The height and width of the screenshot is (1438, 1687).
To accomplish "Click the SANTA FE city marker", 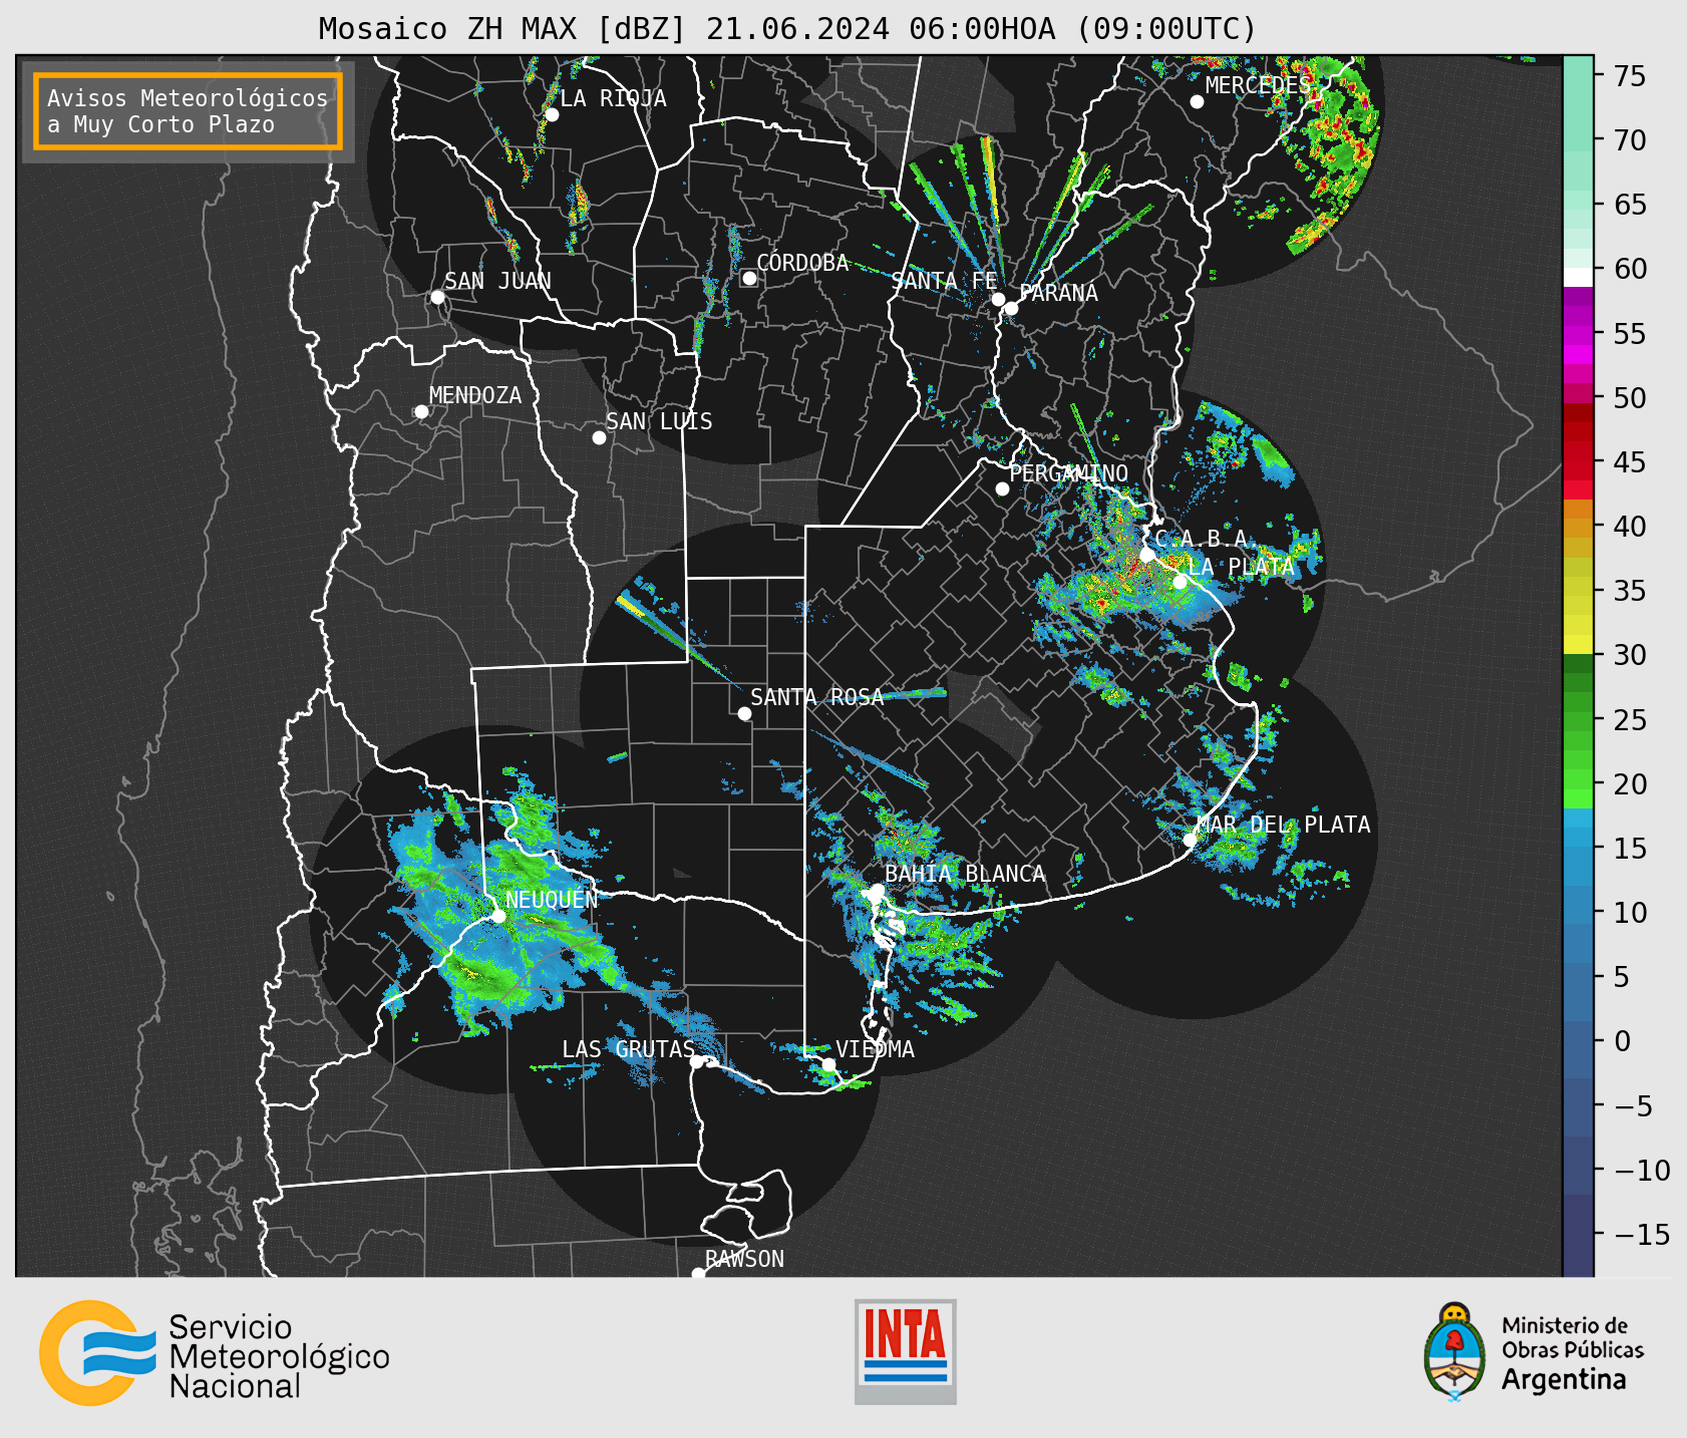I will [998, 299].
